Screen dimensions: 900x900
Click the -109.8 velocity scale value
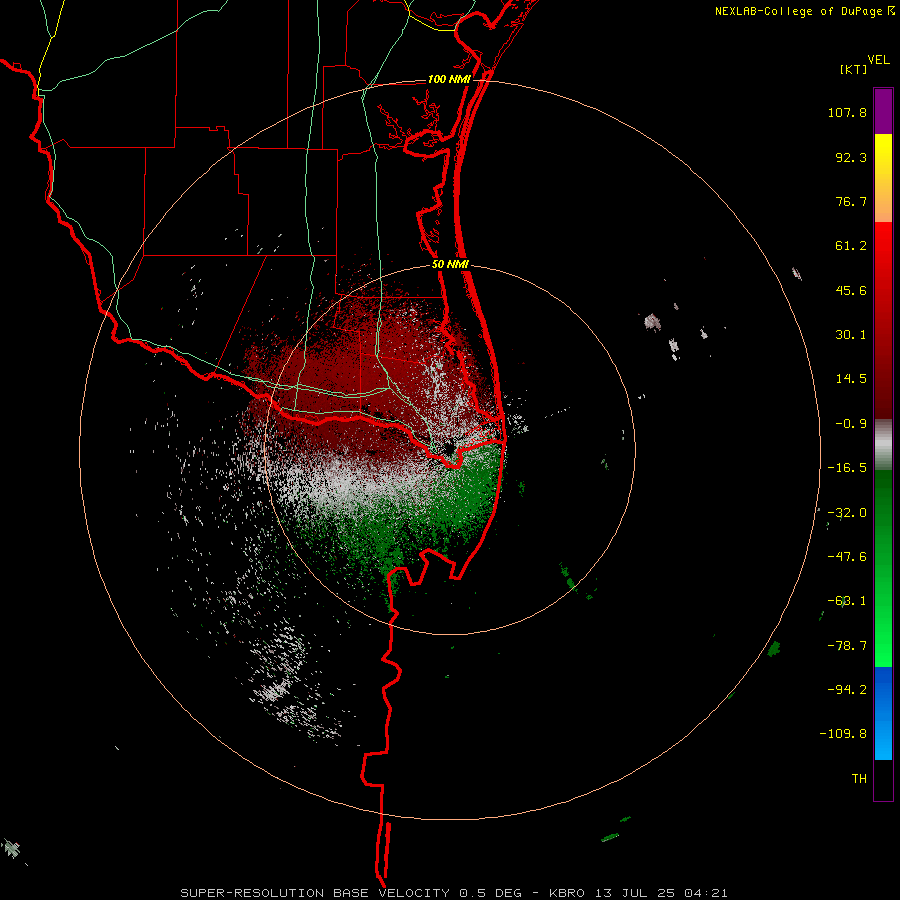843,734
